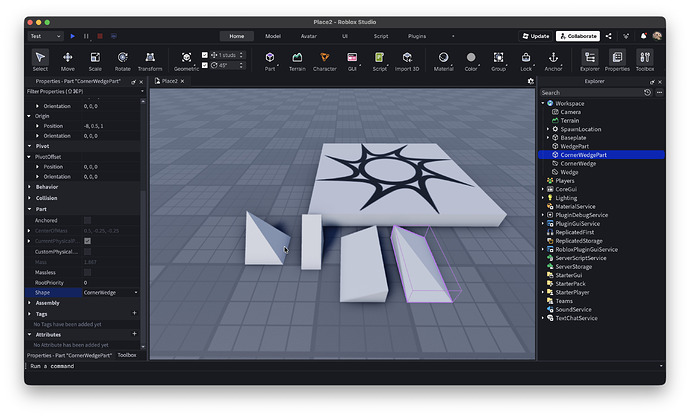Toggle the CustomPhysical checkbox

point(88,251)
